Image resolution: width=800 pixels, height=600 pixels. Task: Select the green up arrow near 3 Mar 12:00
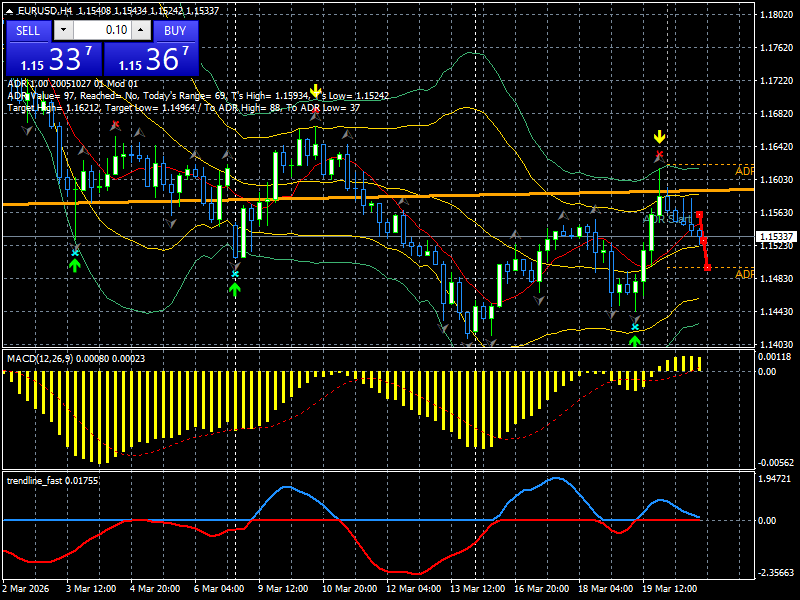pyautogui.click(x=75, y=265)
